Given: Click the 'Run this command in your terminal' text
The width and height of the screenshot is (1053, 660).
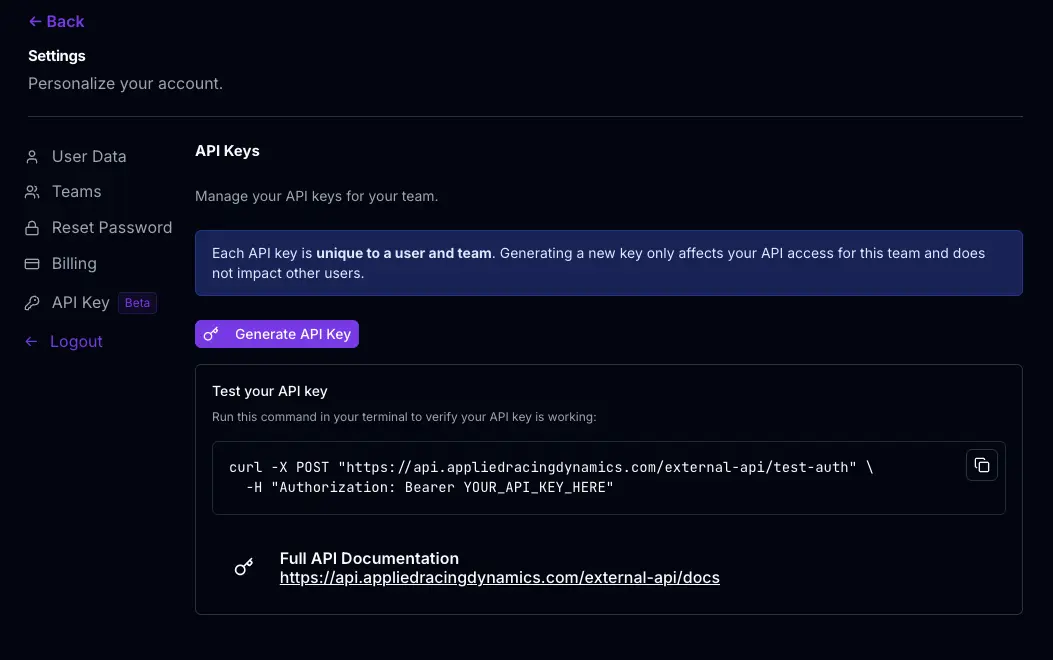Looking at the screenshot, I should [404, 417].
